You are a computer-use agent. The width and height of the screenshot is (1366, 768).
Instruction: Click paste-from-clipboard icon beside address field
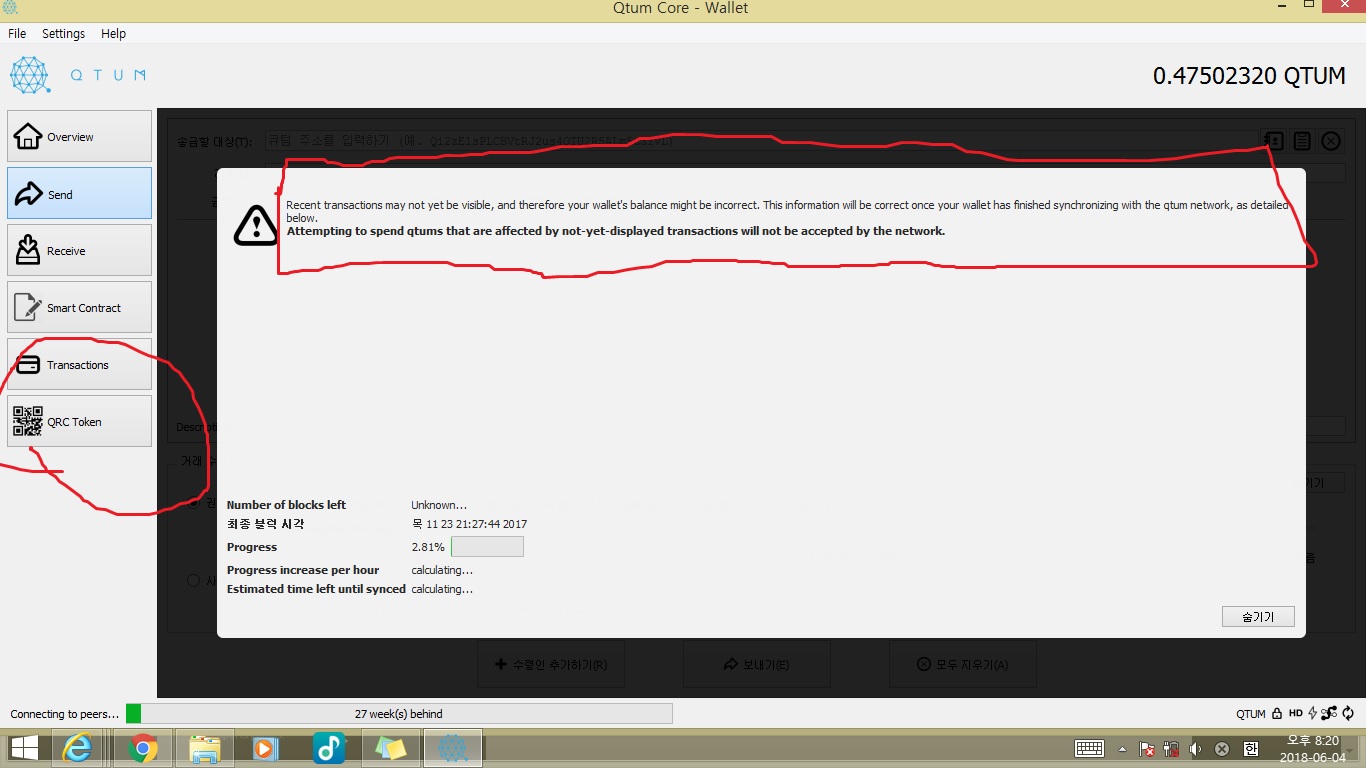point(1302,141)
